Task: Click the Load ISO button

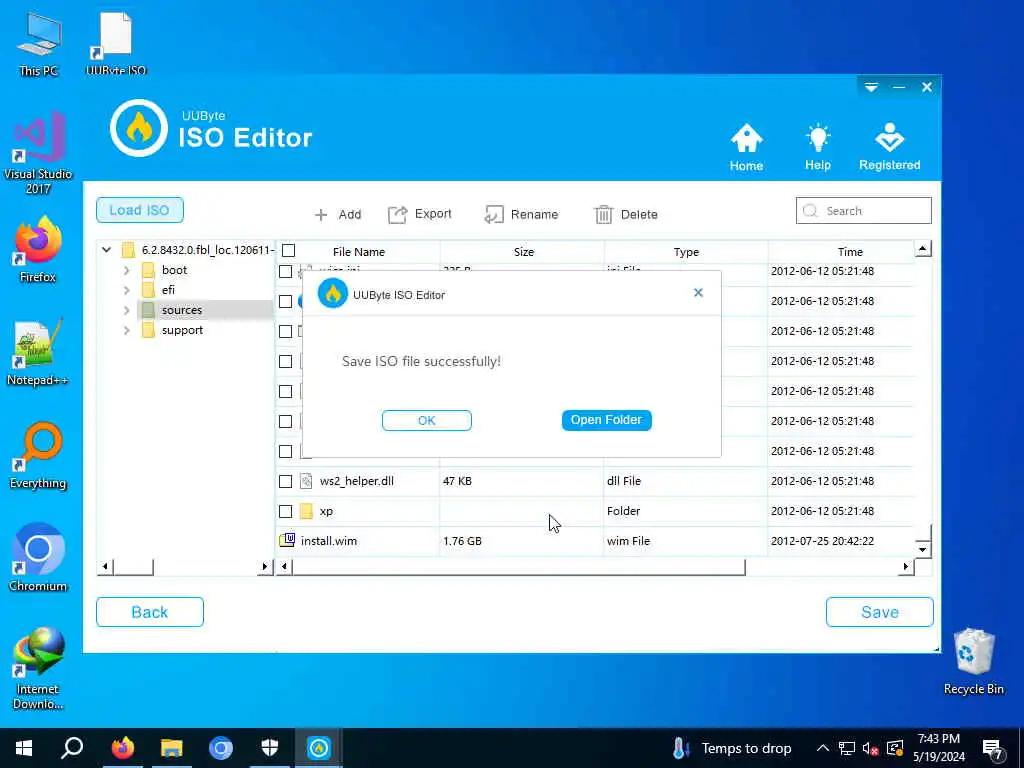Action: click(140, 210)
